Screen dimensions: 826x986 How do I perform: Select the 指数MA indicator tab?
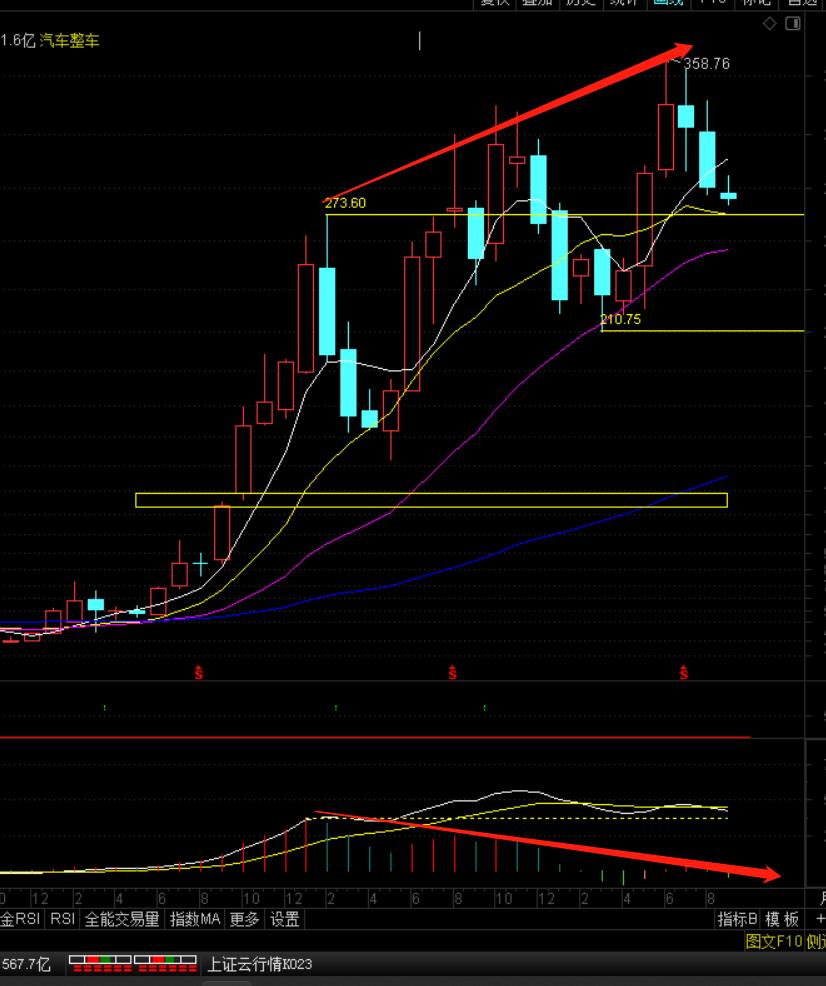[195, 919]
